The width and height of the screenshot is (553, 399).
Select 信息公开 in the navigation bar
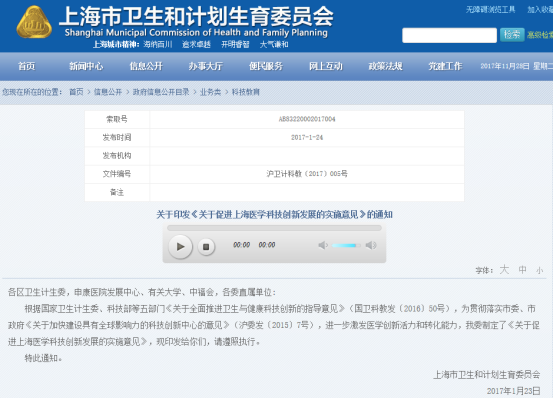pyautogui.click(x=146, y=66)
